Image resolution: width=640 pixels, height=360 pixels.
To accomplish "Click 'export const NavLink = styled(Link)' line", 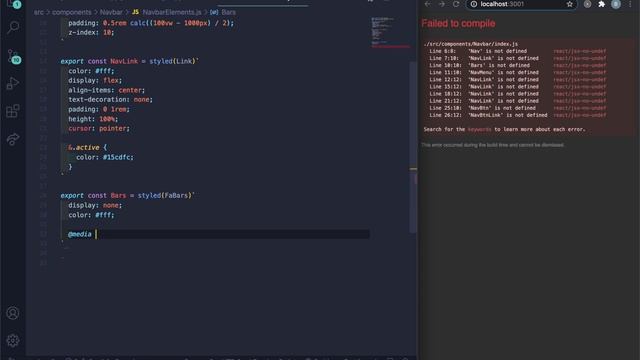I will (130, 61).
